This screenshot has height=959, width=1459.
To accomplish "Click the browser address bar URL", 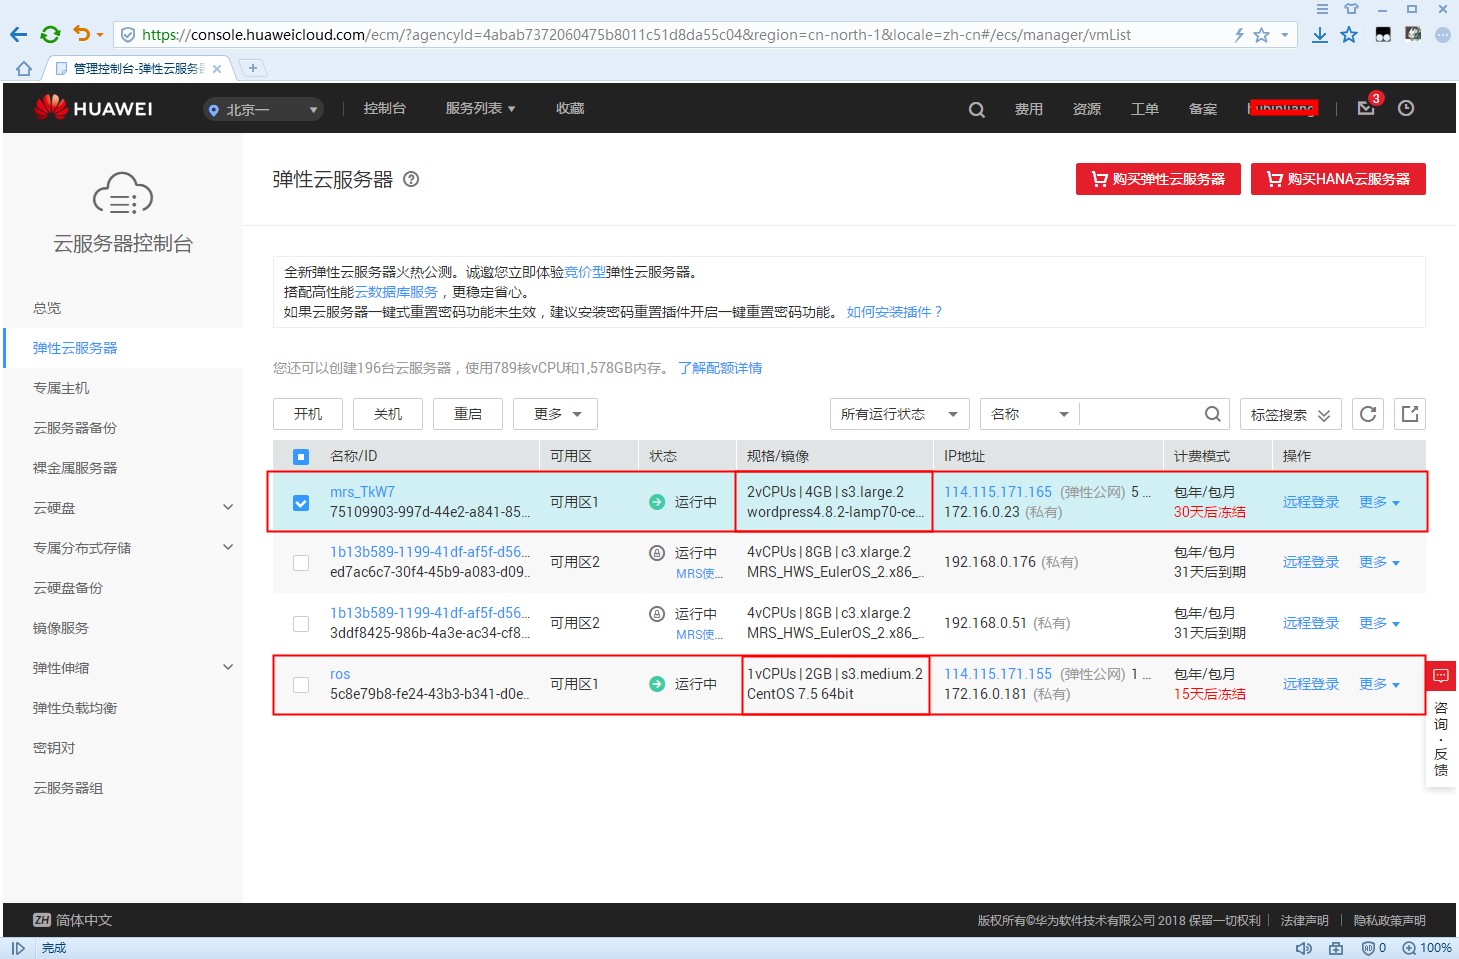I will coord(636,35).
